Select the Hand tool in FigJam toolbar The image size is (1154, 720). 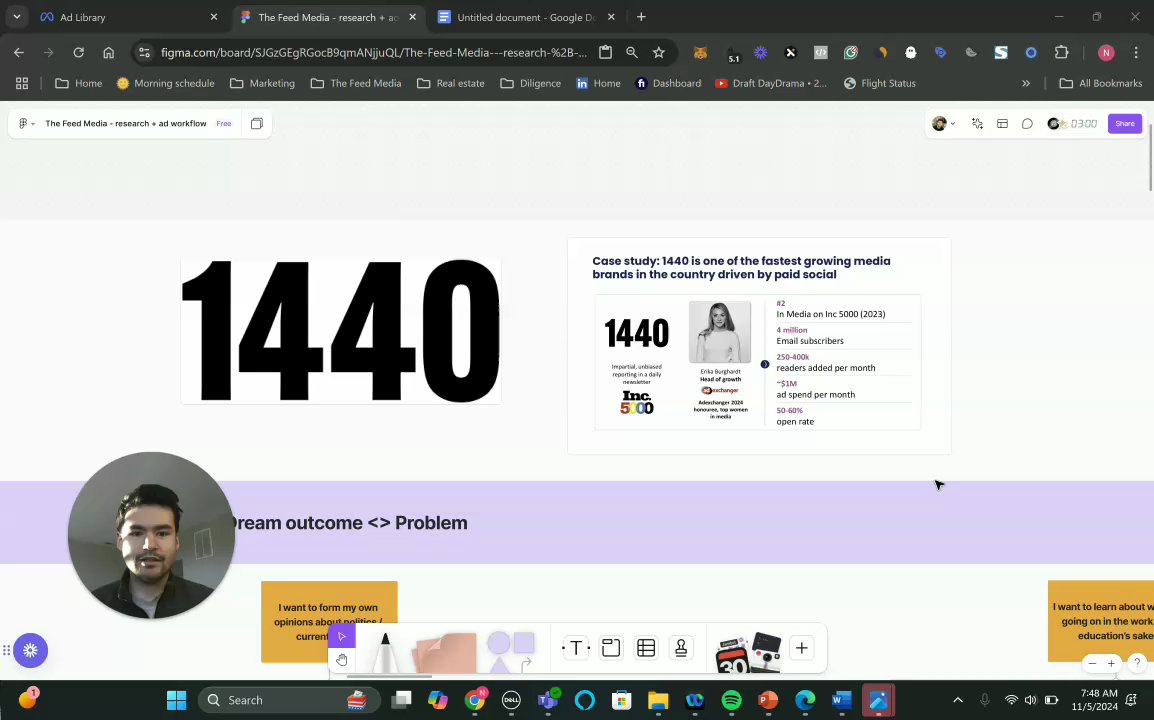pyautogui.click(x=341, y=660)
